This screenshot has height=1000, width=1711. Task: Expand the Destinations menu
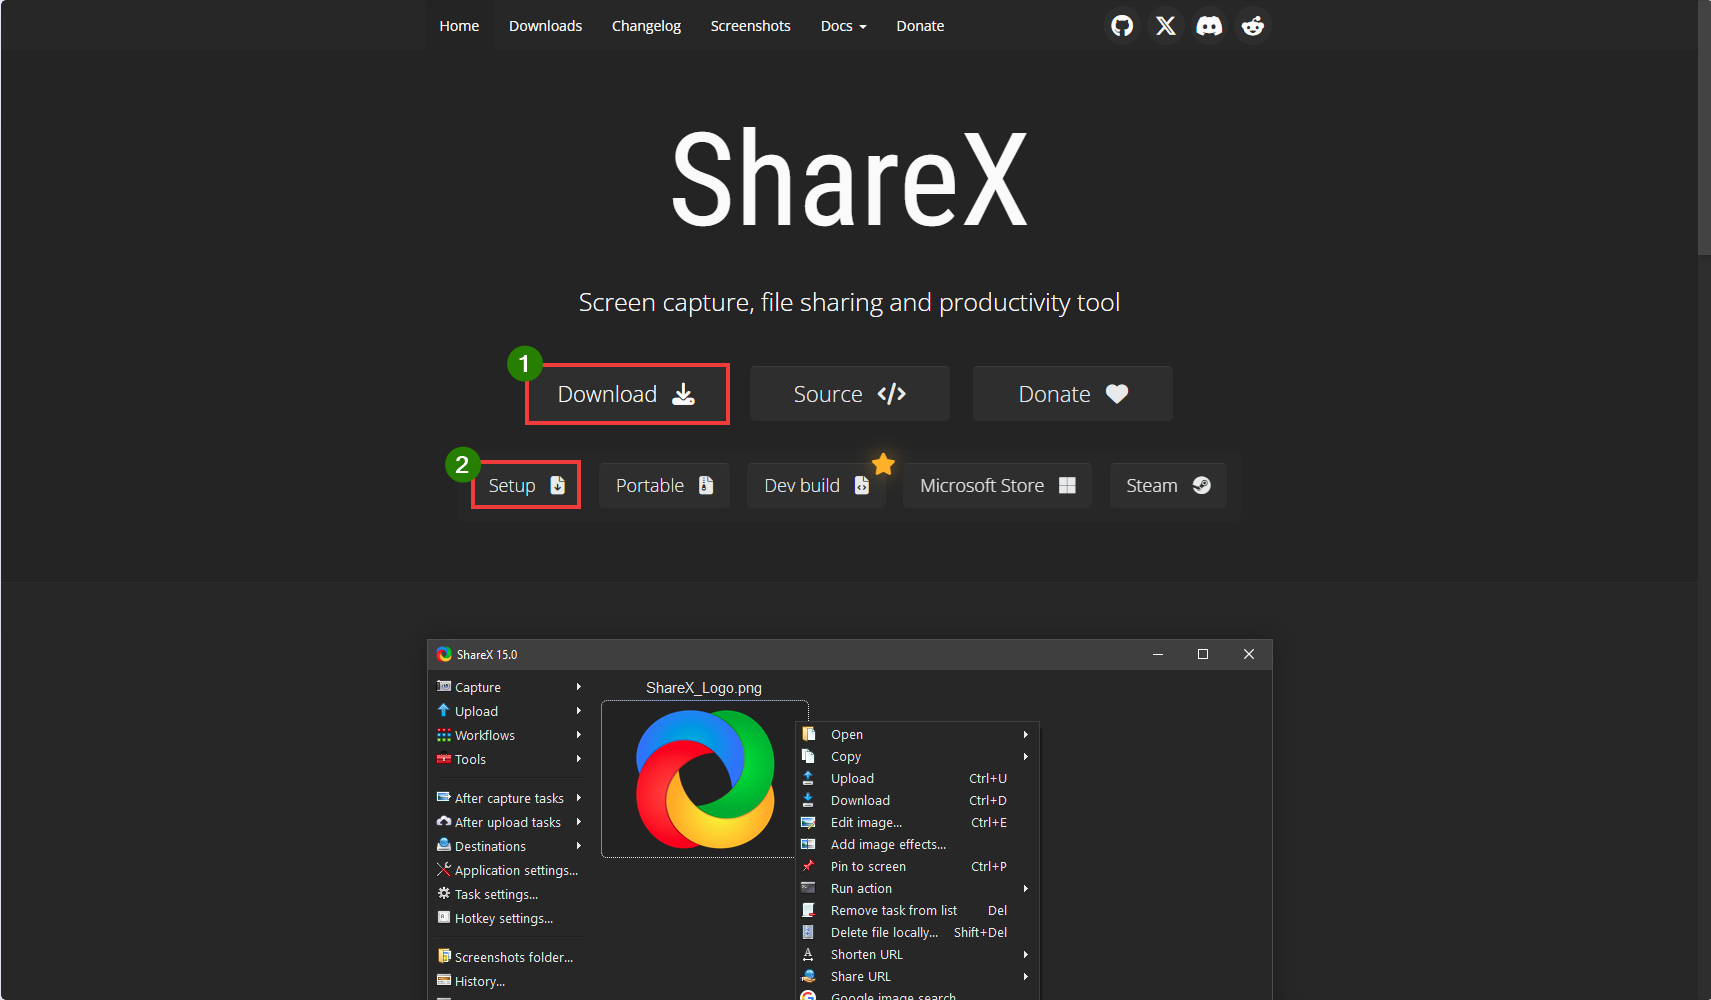click(509, 846)
